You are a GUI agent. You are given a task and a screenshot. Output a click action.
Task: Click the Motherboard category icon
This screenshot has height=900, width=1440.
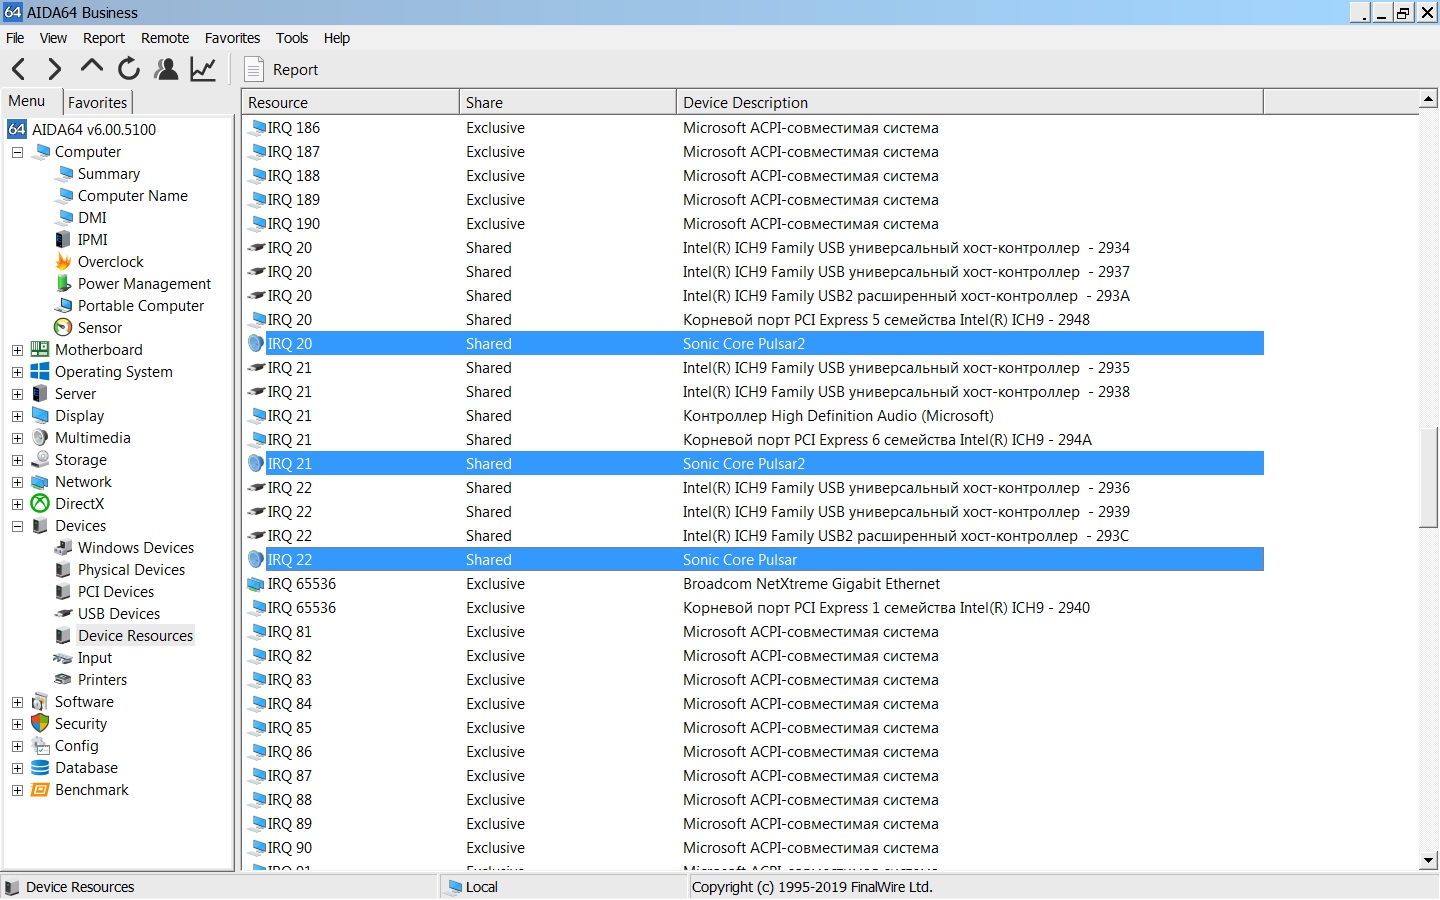click(40, 350)
